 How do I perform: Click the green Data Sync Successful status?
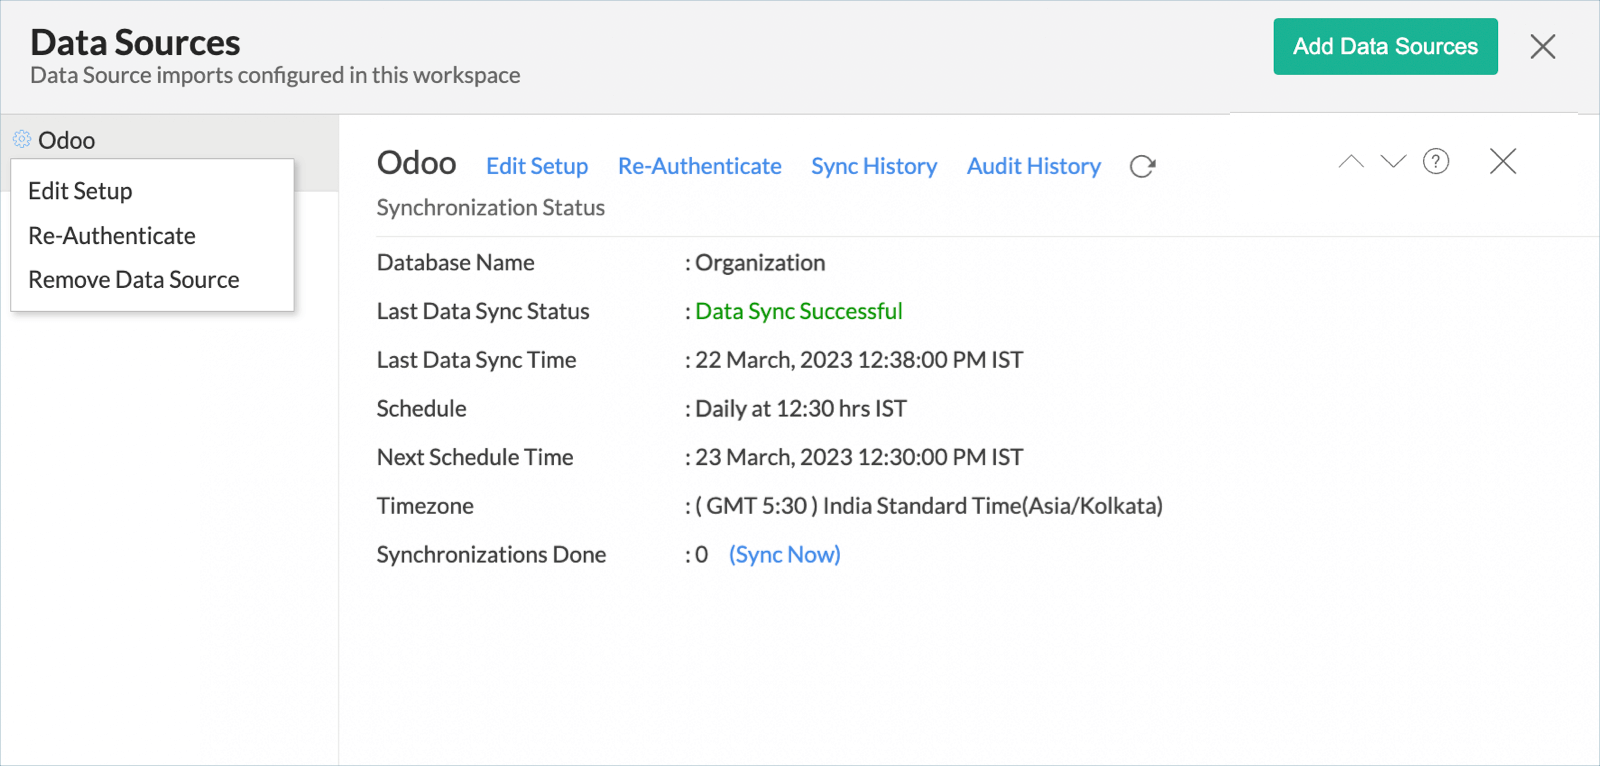(x=798, y=311)
